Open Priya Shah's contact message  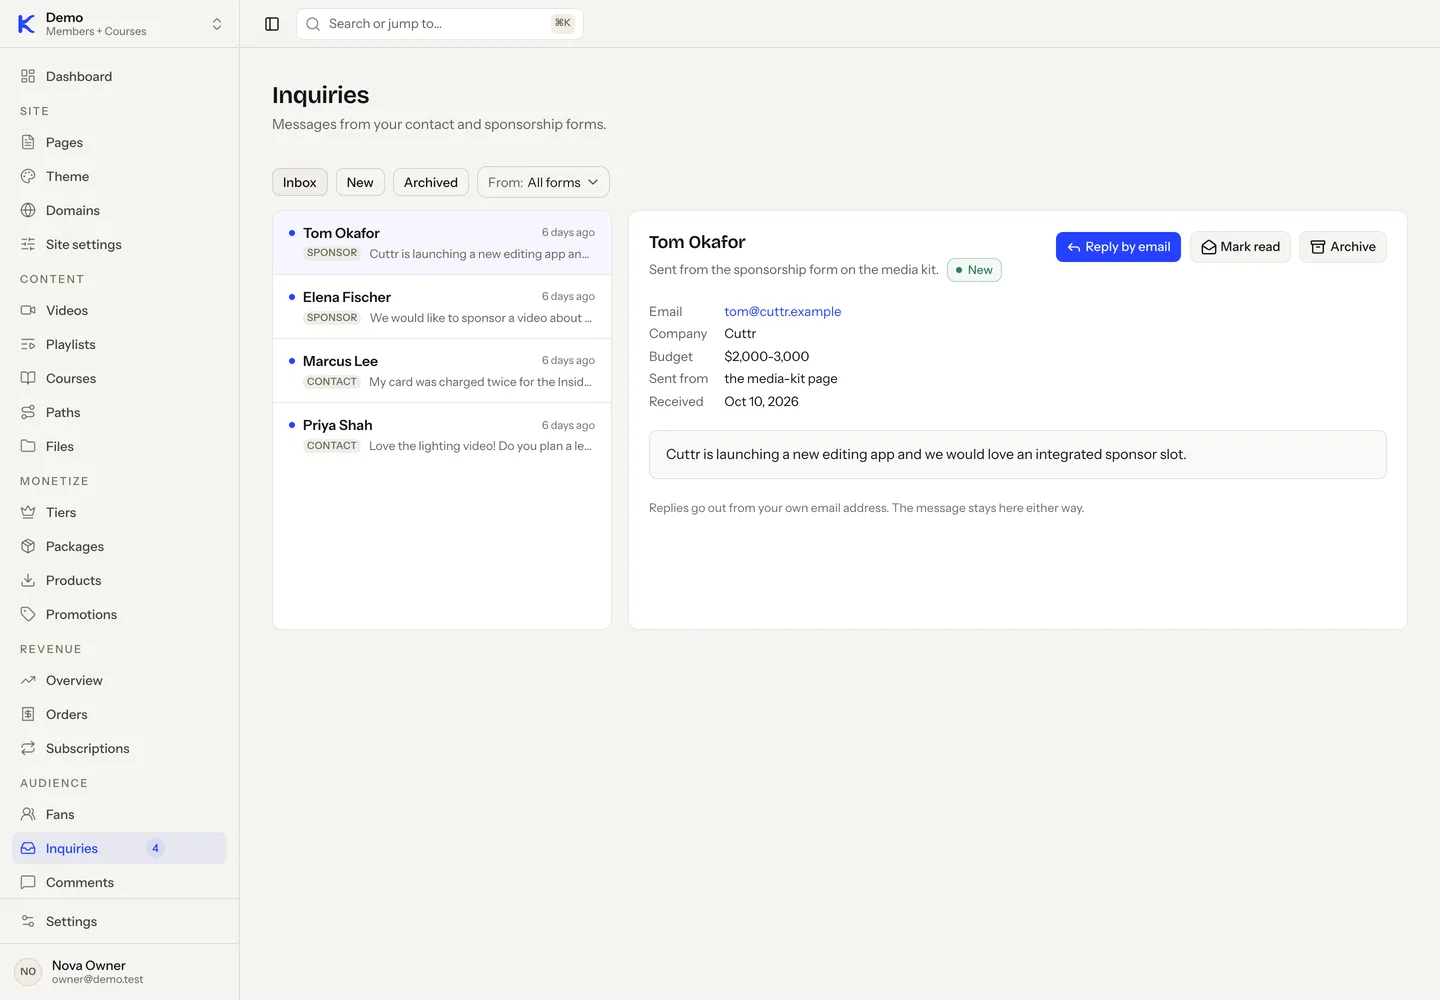tap(442, 435)
